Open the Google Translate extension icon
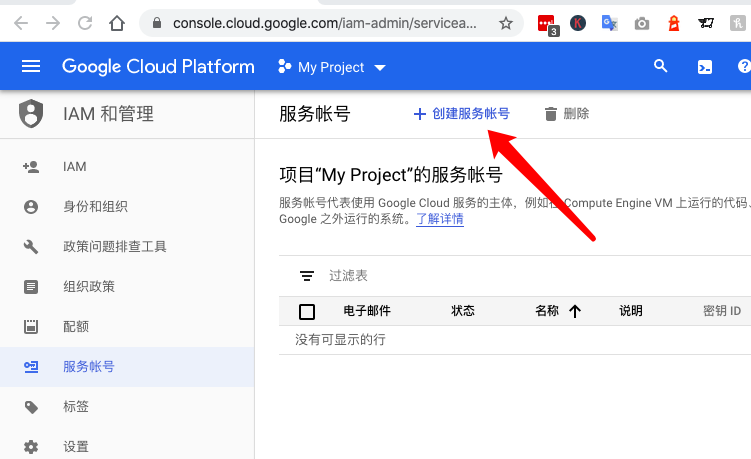The image size is (751, 459). click(x=609, y=23)
